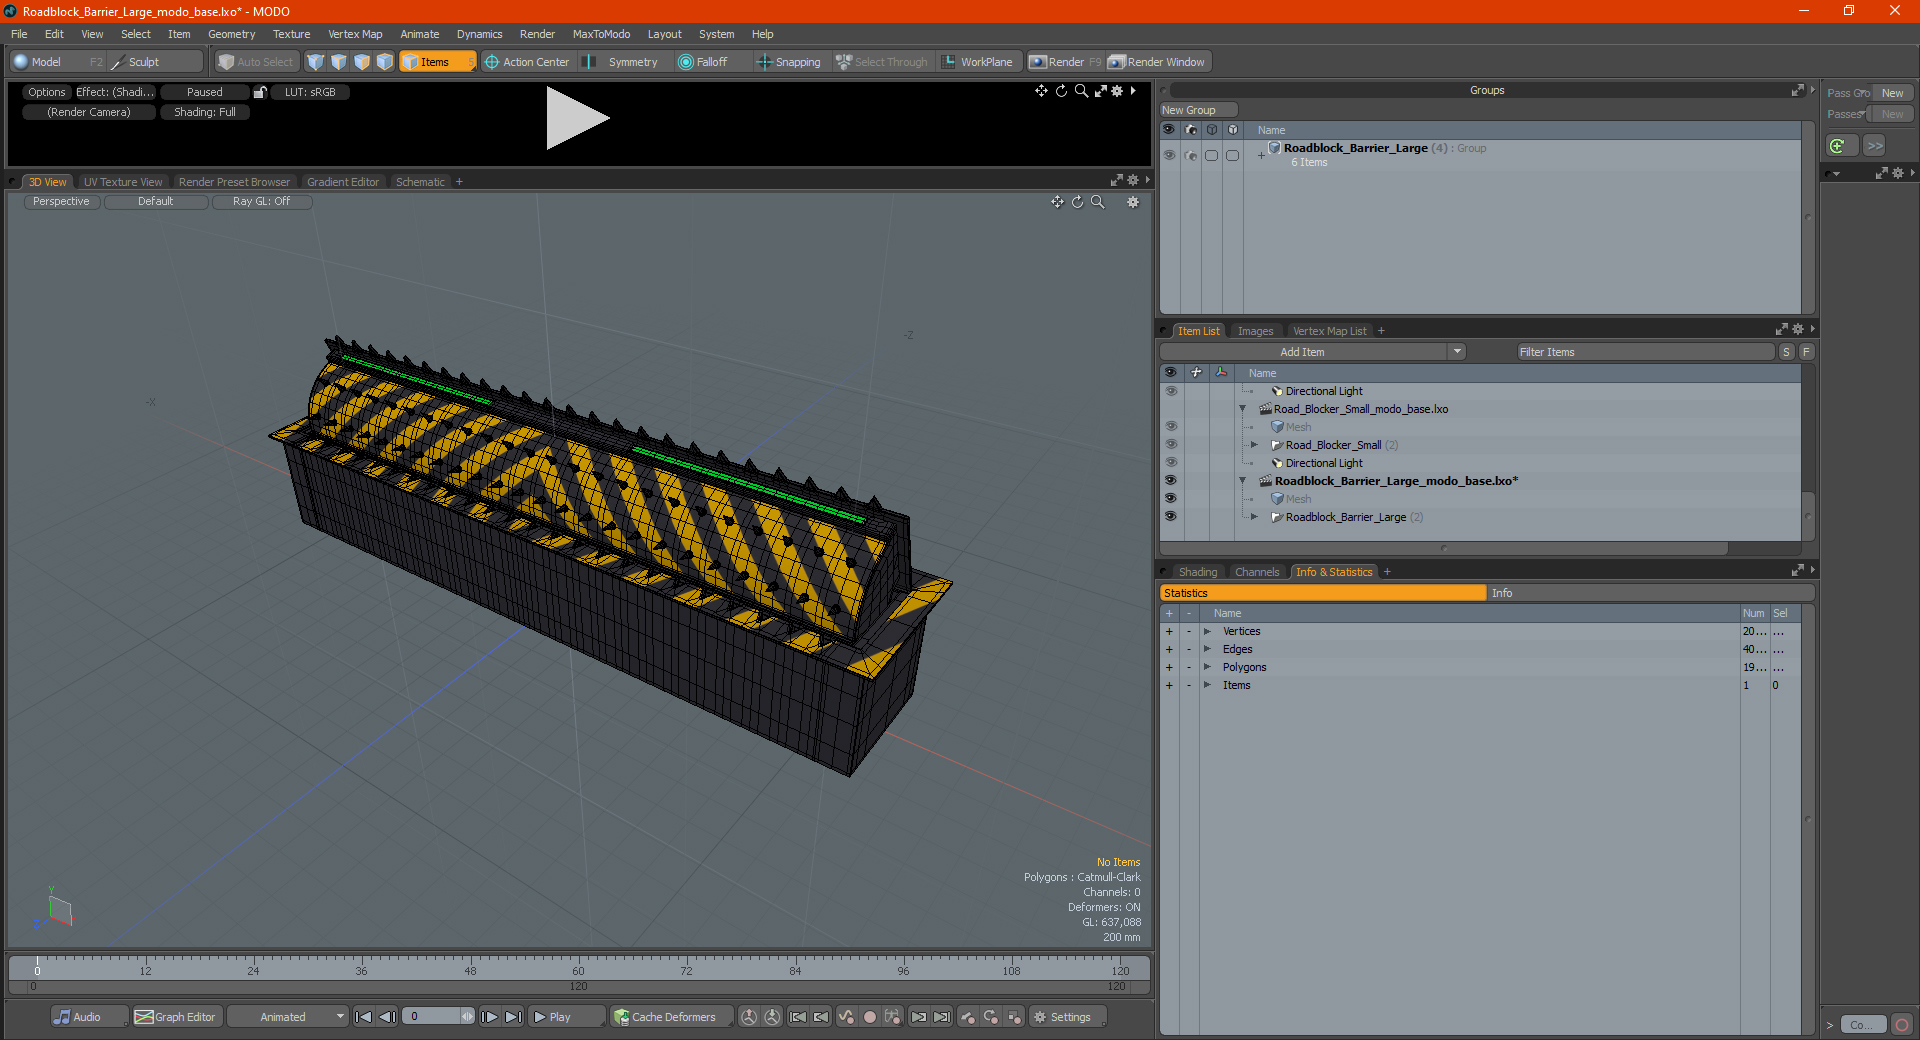Toggle render camera icon for Roadblock_Barrier_Large group

tap(1190, 155)
